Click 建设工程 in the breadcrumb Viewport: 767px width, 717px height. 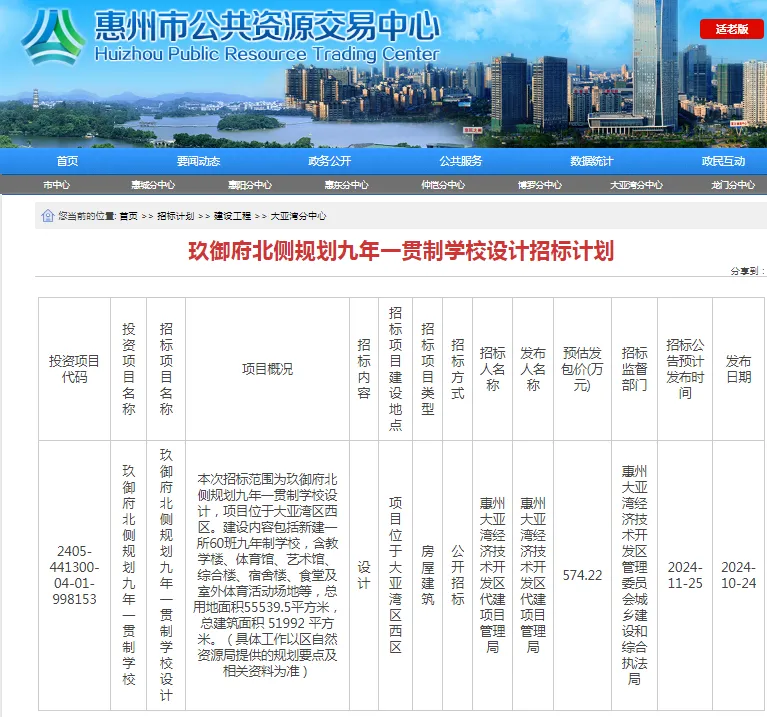pos(232,216)
